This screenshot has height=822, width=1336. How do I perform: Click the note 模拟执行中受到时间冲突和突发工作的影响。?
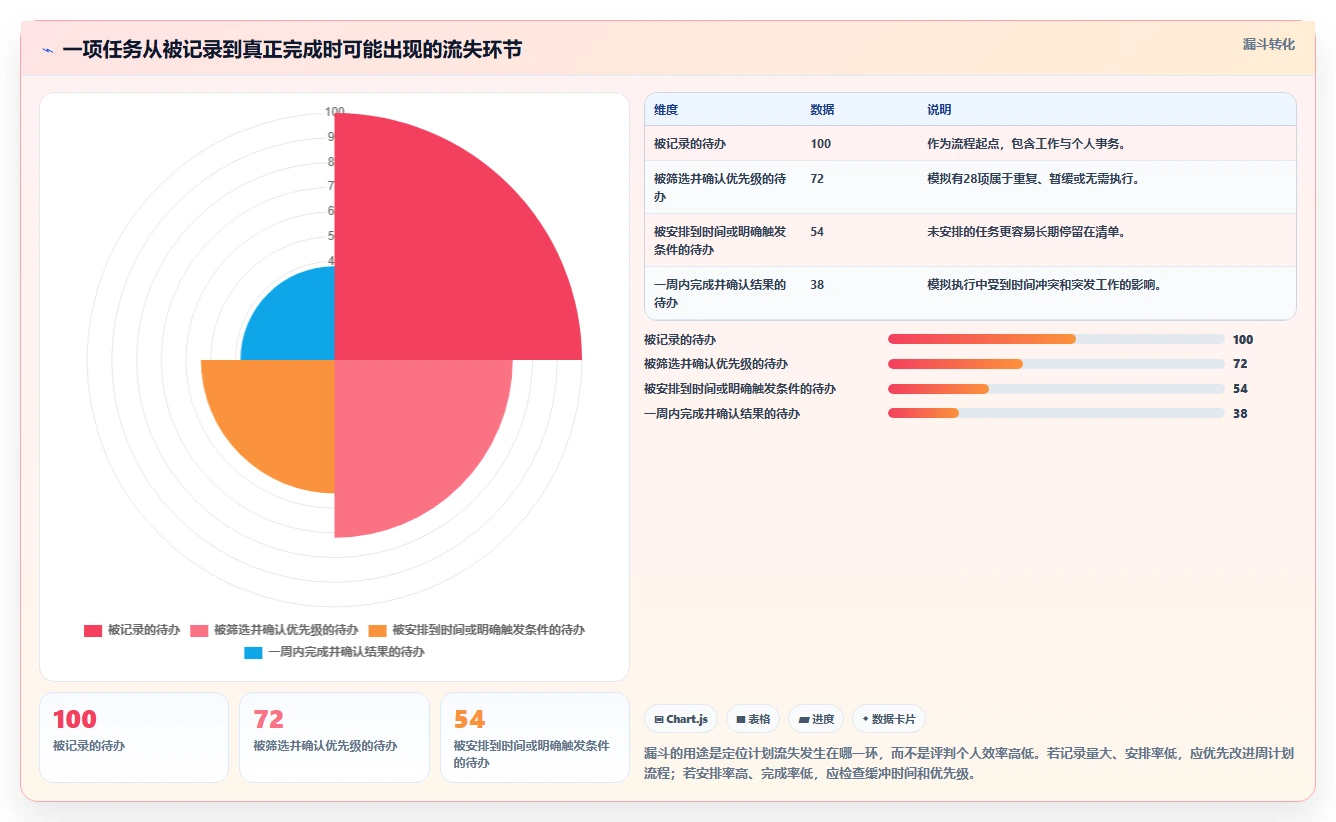[1044, 285]
